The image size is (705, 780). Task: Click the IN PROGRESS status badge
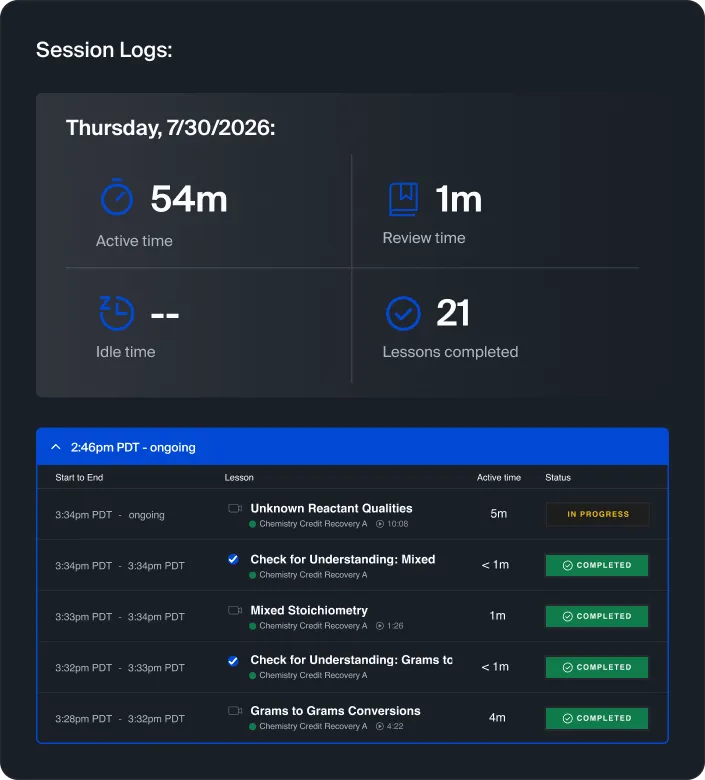pyautogui.click(x=598, y=514)
